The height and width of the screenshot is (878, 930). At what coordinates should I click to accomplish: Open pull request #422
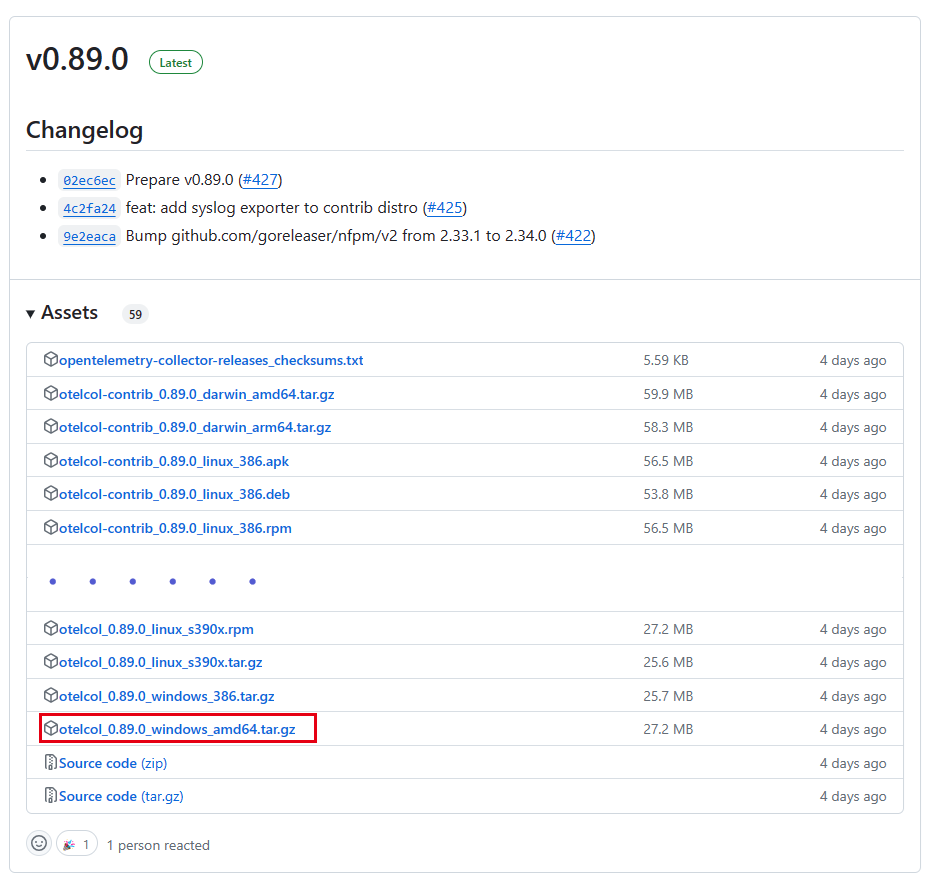coord(573,236)
